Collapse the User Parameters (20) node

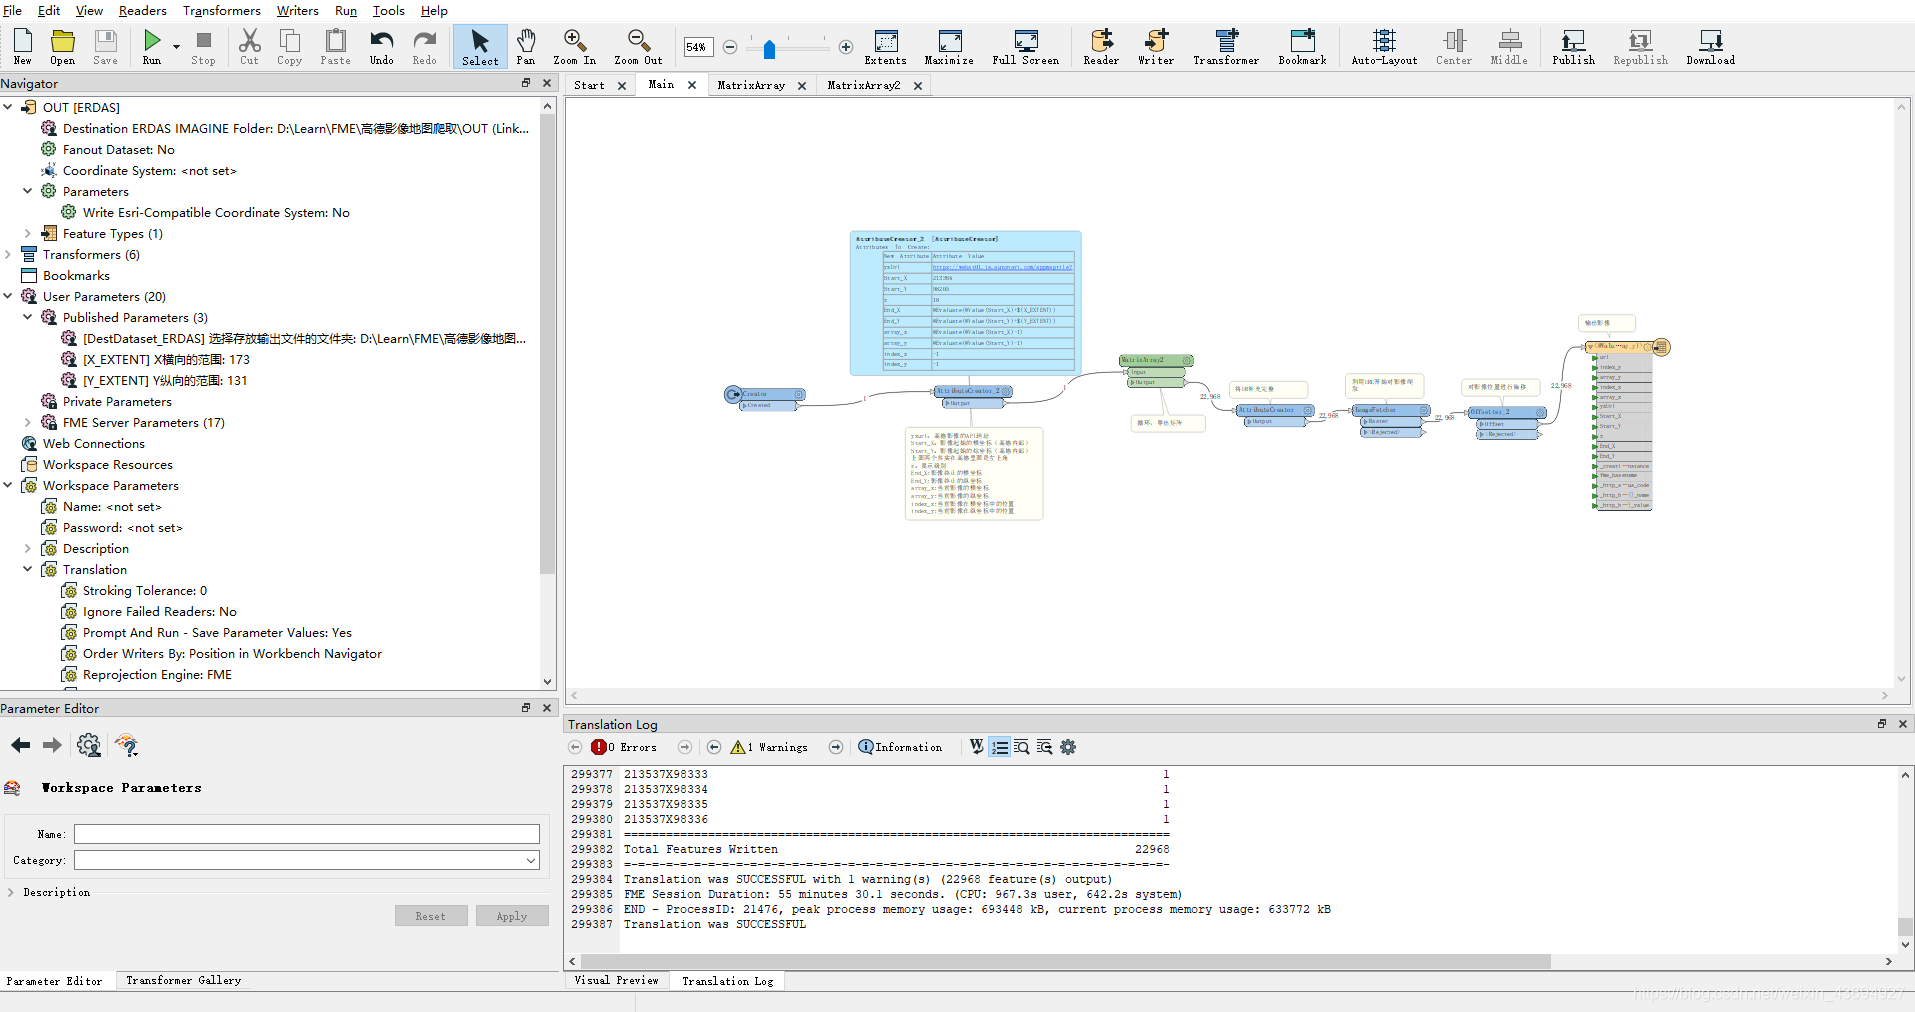[x=8, y=296]
